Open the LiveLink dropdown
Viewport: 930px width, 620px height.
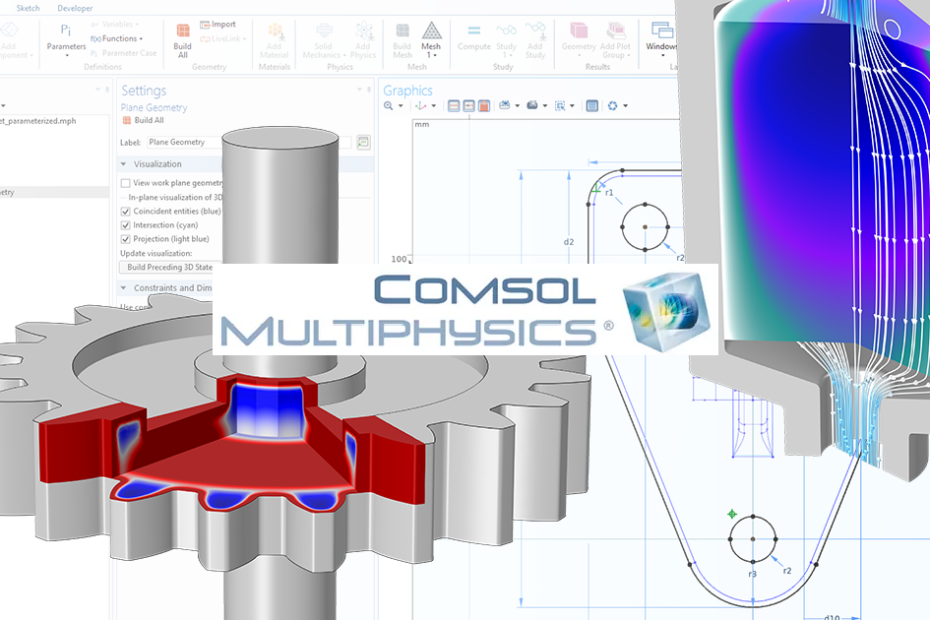tap(223, 39)
